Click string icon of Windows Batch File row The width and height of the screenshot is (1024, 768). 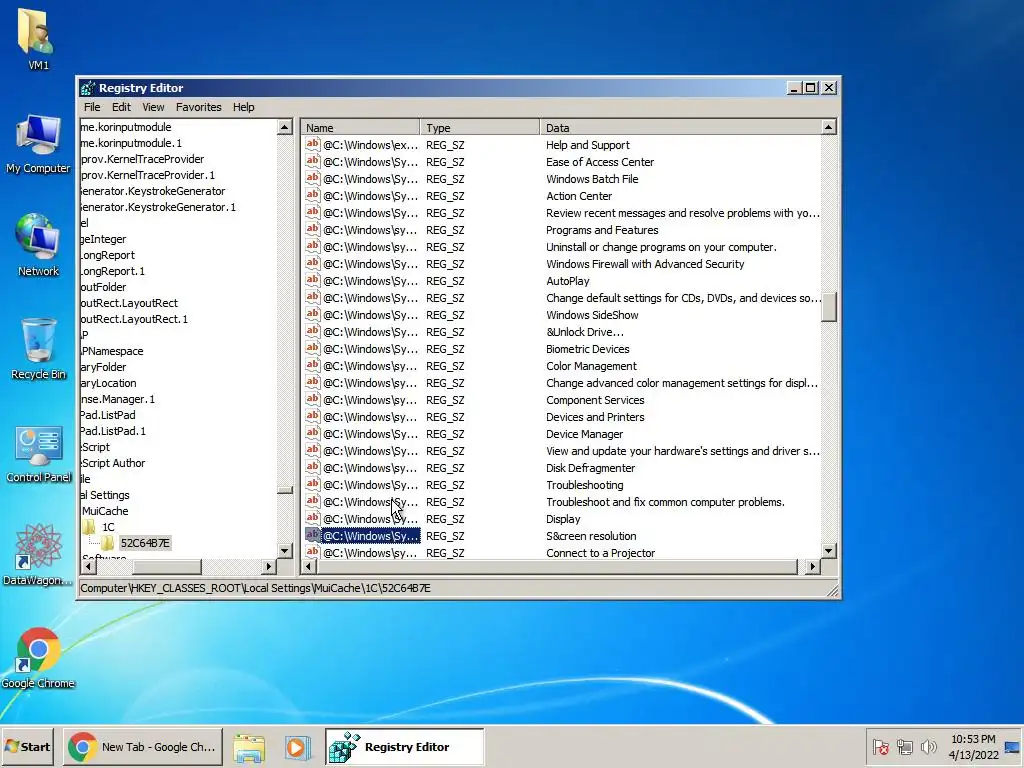313,178
